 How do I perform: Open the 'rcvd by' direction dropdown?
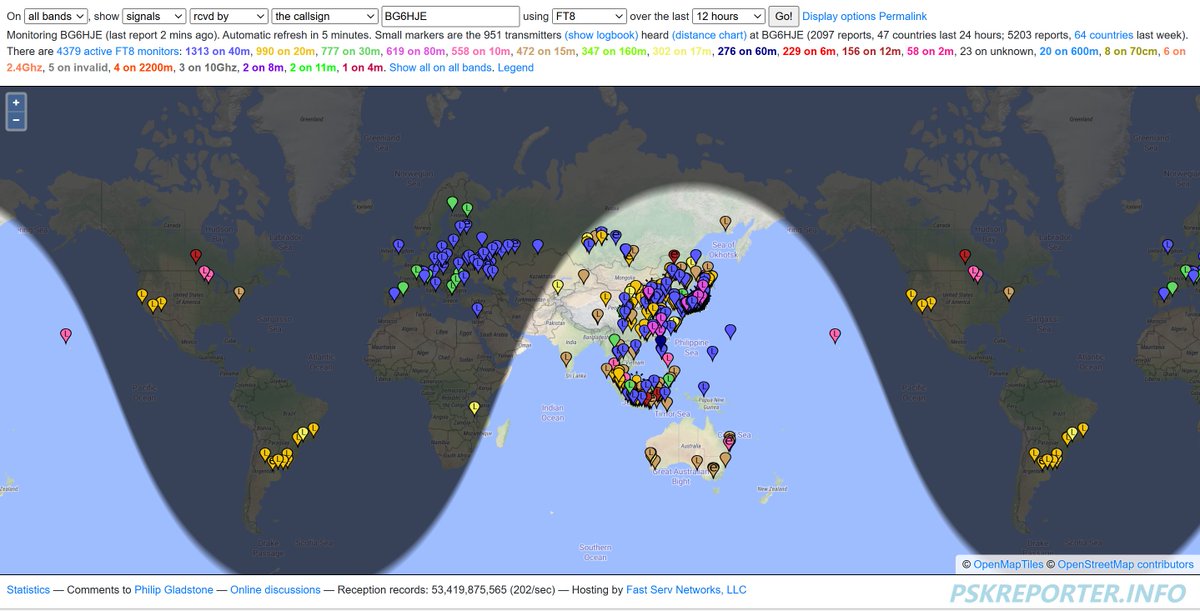229,17
